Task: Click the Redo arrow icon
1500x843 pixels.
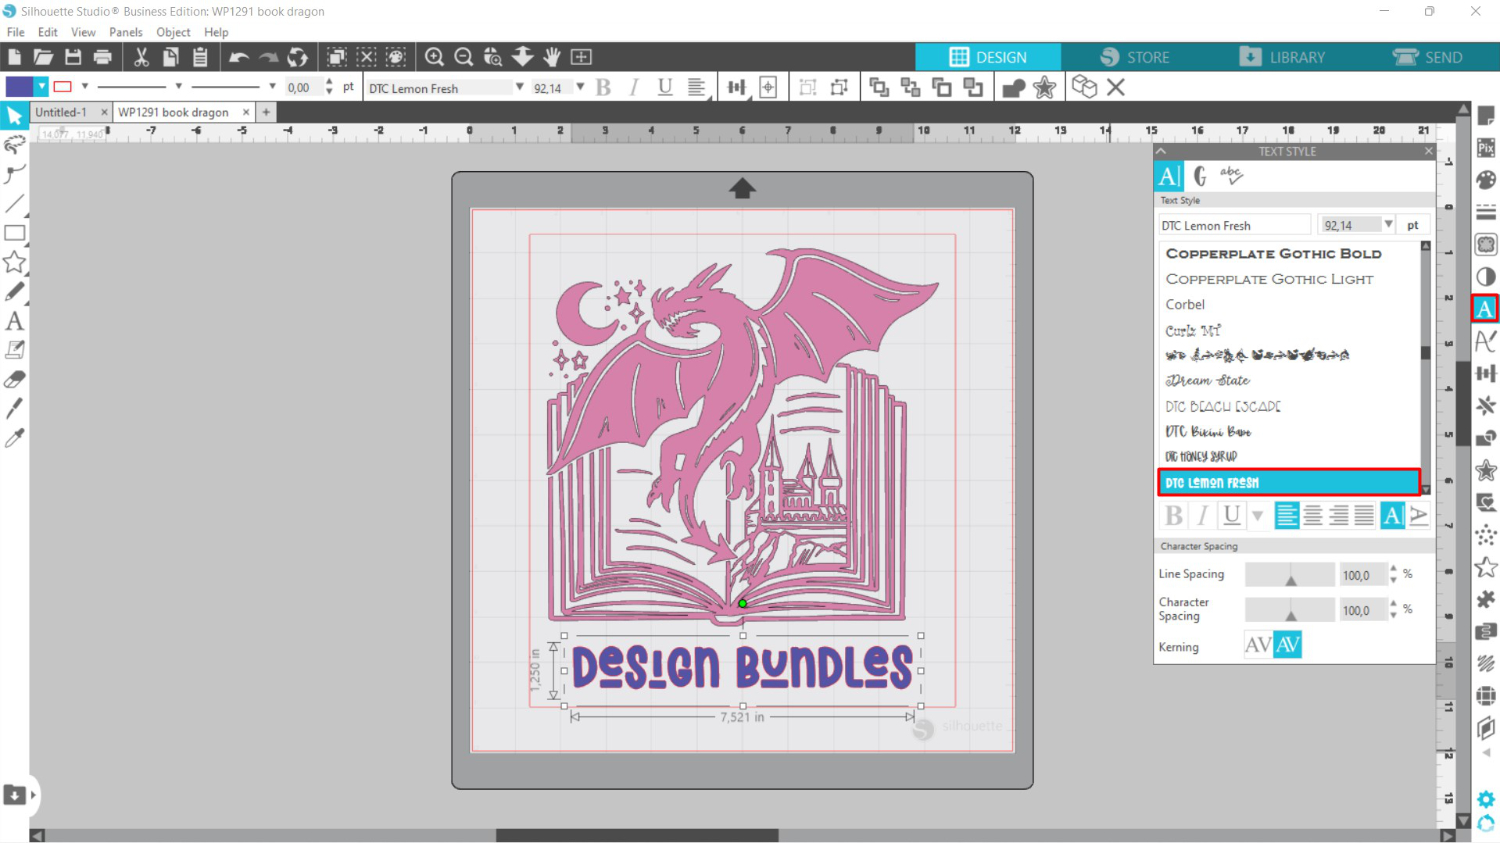Action: [x=268, y=57]
